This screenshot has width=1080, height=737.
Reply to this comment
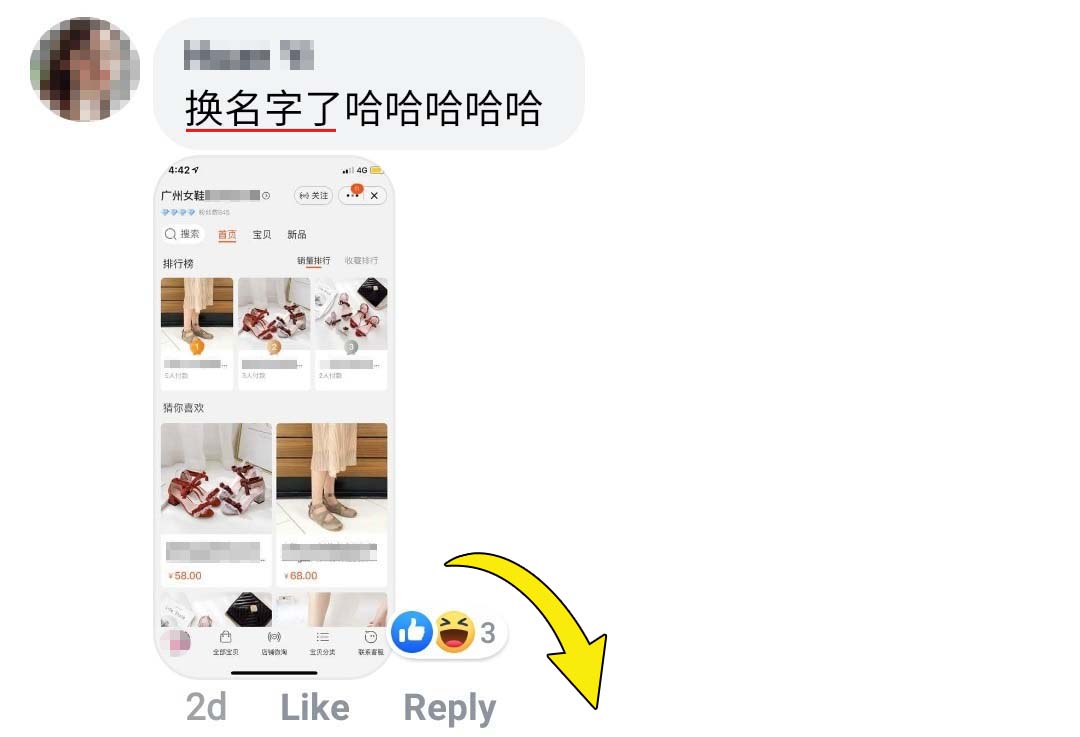449,709
